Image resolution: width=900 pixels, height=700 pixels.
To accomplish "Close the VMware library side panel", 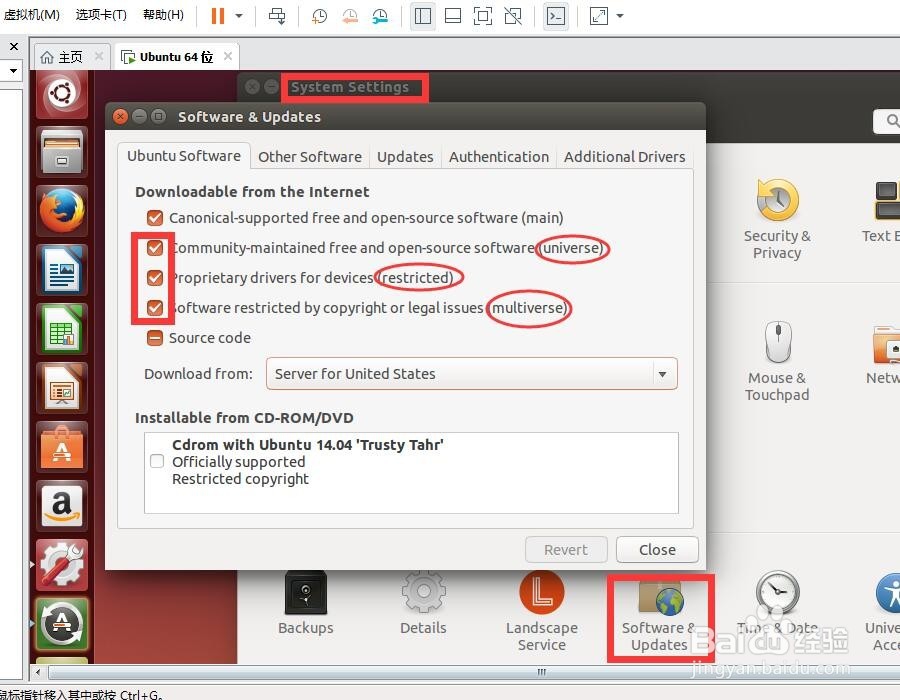I will tap(14, 46).
